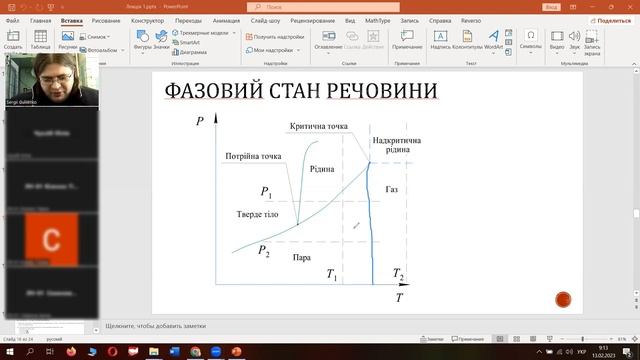Open Normal view in status bar

(x=500, y=339)
